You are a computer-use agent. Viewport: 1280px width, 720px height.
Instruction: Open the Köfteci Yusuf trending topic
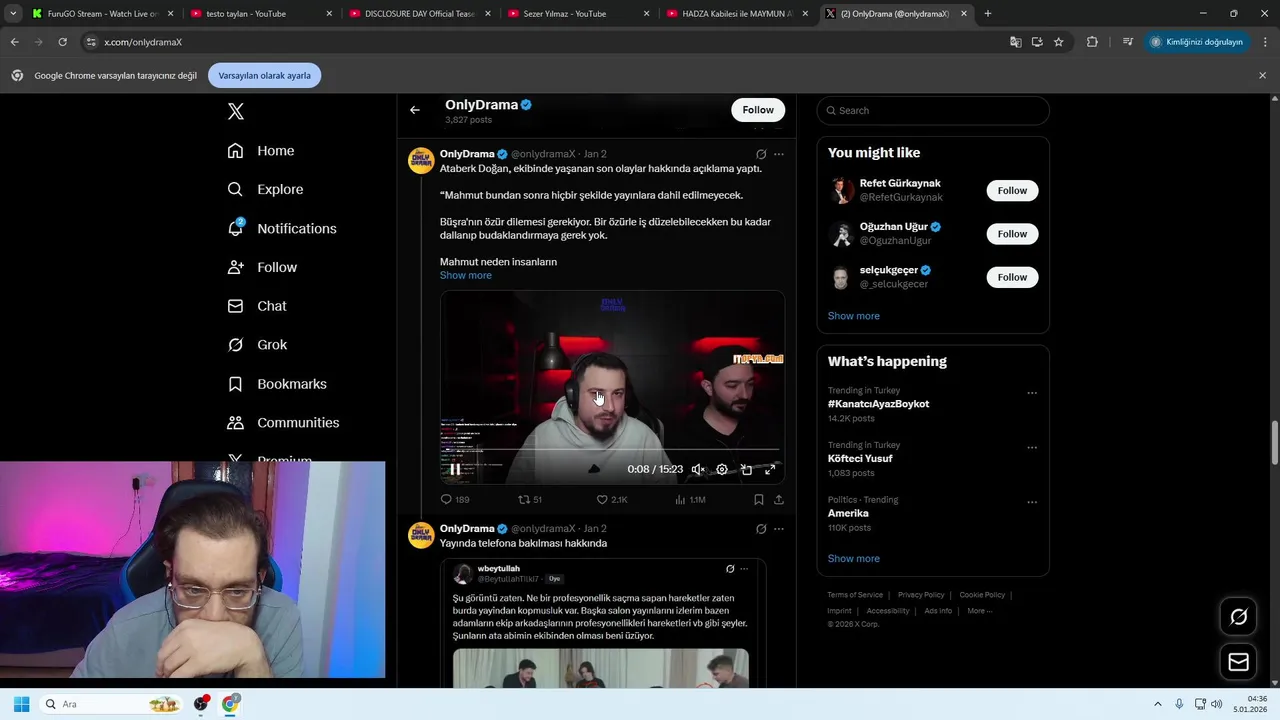point(860,459)
